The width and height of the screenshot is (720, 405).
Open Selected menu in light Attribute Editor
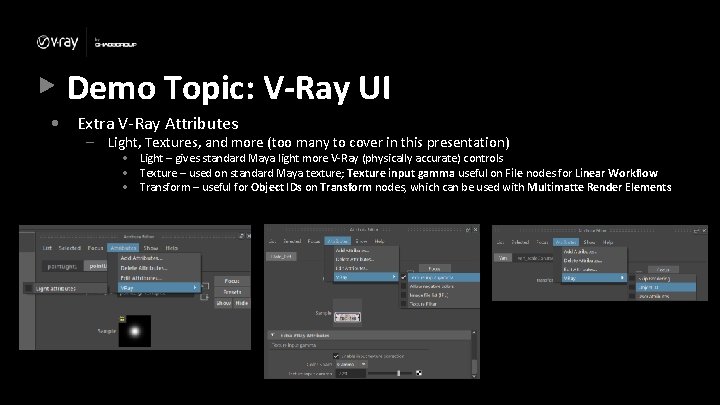69,248
